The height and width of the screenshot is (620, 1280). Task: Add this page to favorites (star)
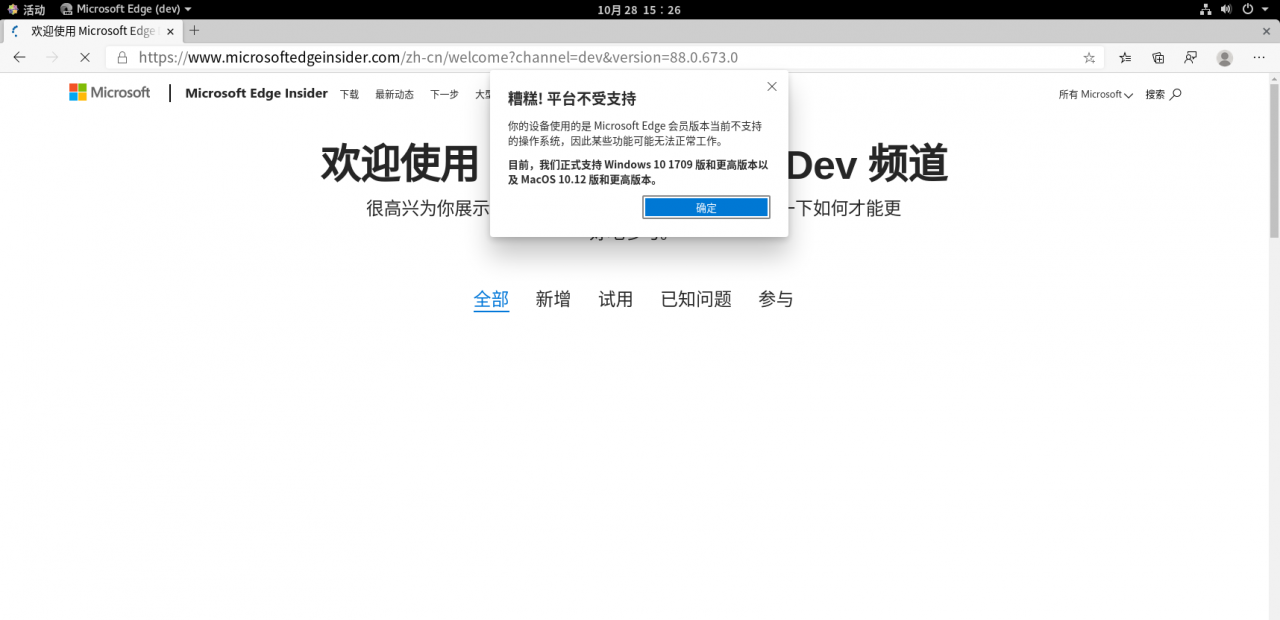(x=1089, y=58)
